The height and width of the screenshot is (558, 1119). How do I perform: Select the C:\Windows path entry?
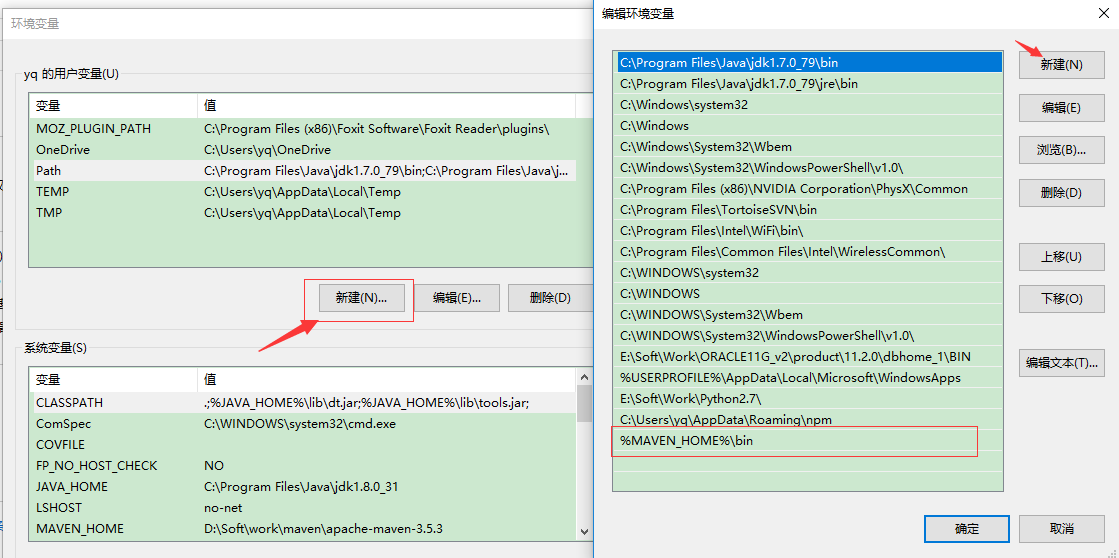point(809,126)
